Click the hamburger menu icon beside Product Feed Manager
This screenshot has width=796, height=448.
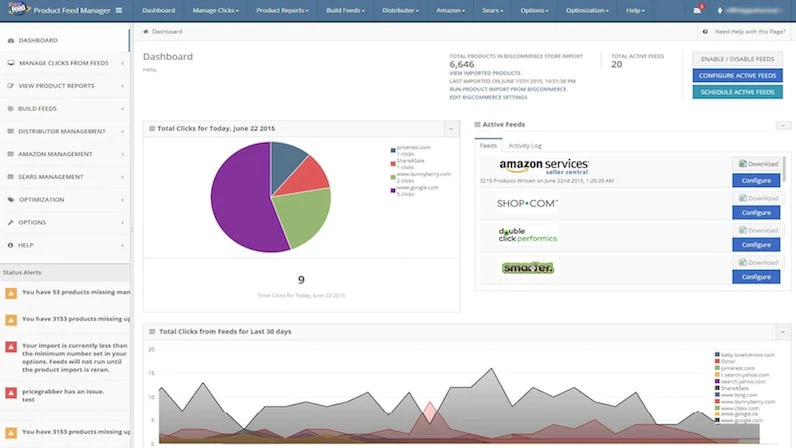[119, 10]
